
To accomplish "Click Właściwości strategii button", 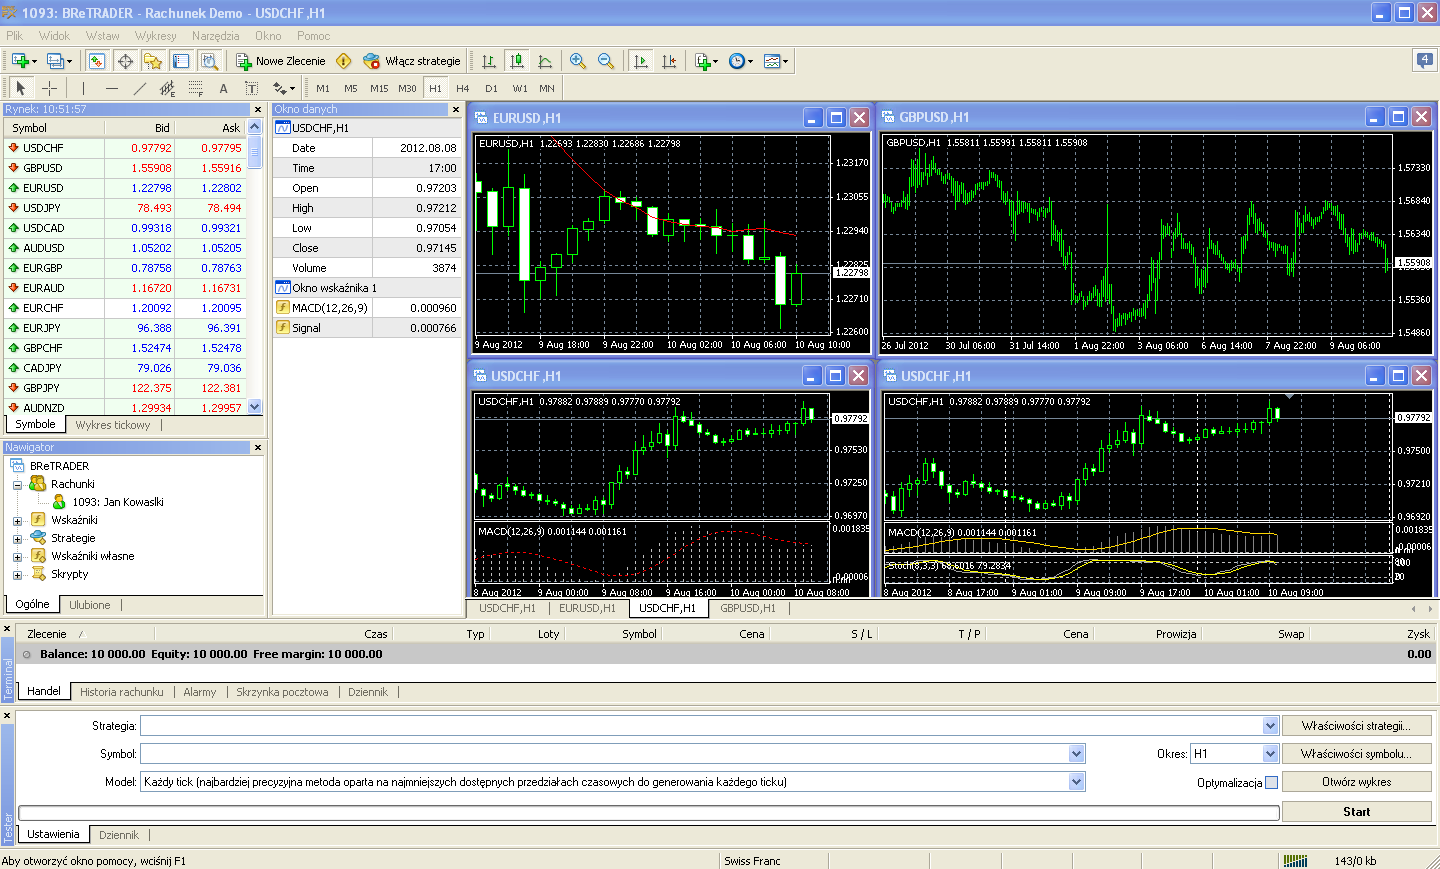I will (1356, 726).
